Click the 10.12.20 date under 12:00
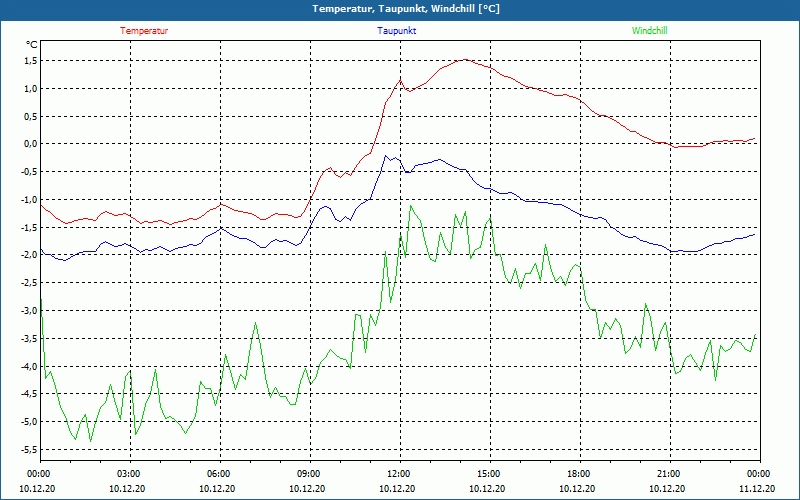800x500 pixels. click(x=397, y=488)
